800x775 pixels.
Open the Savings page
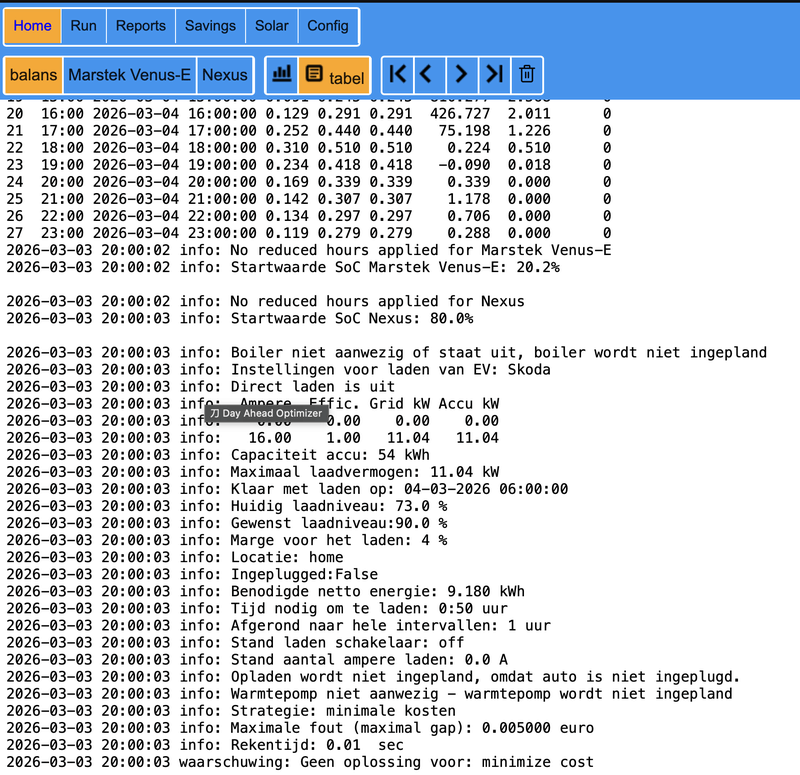pyautogui.click(x=210, y=26)
